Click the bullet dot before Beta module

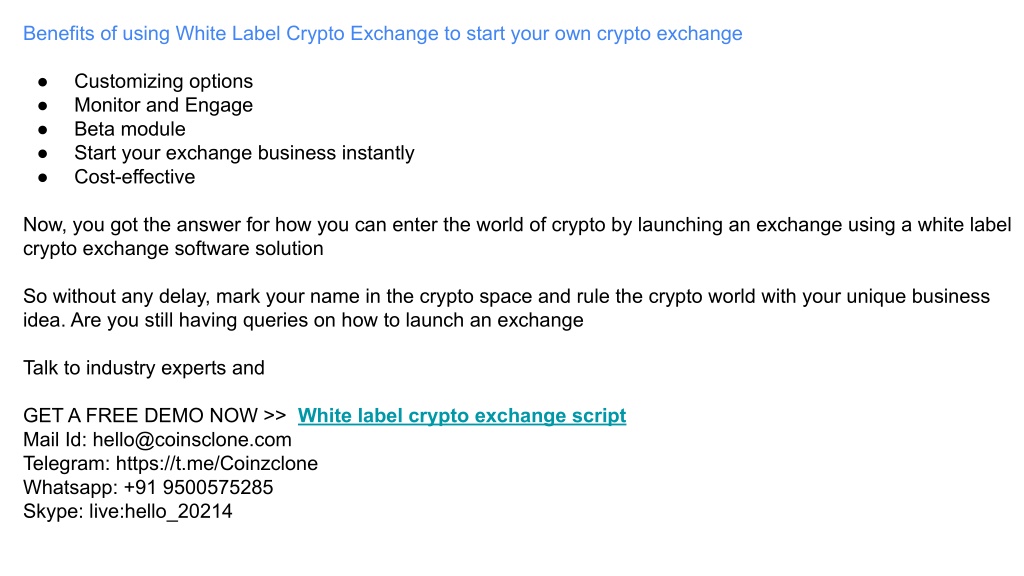(x=42, y=129)
